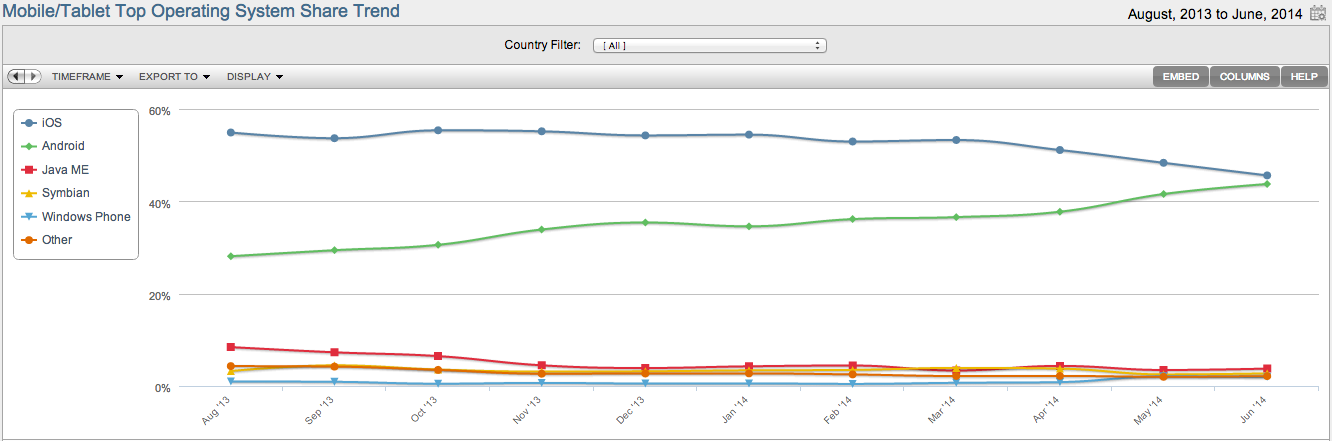Click the previous period left arrow

pyautogui.click(x=16, y=77)
